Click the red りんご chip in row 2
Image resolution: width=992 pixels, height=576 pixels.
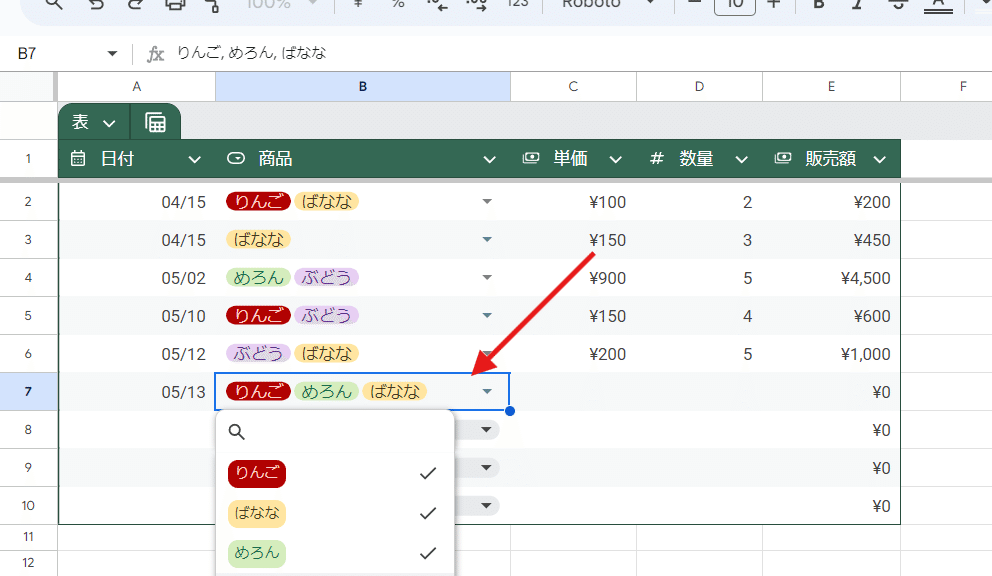(258, 201)
